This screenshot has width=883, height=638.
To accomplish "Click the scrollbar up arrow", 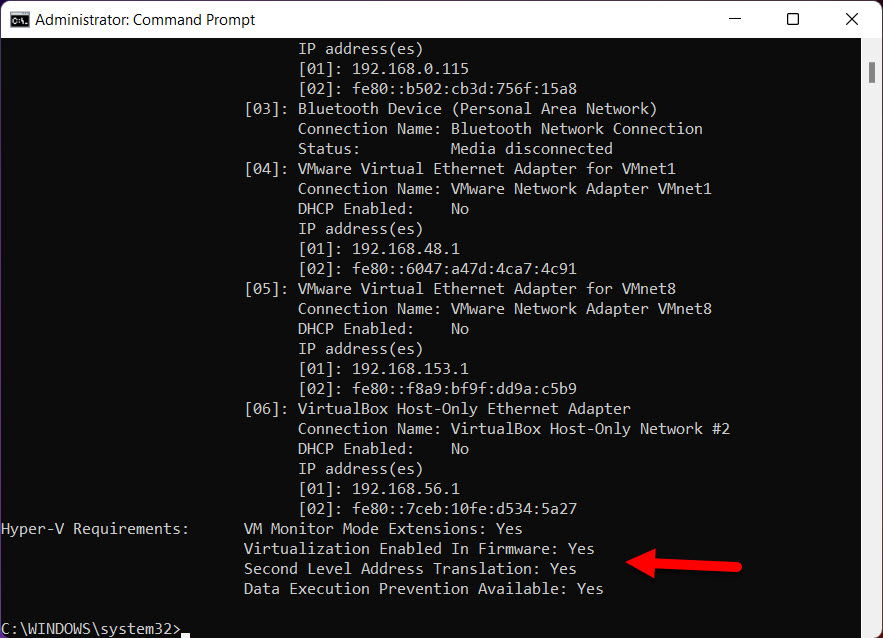I will point(872,45).
